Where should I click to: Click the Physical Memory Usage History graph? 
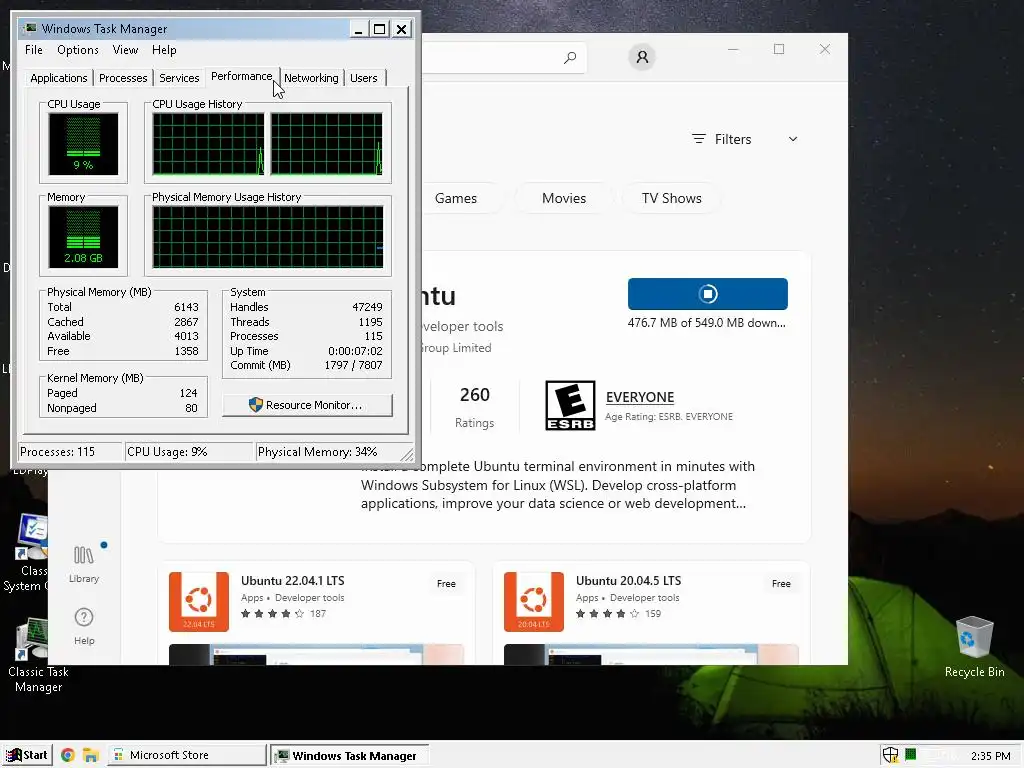click(x=268, y=237)
